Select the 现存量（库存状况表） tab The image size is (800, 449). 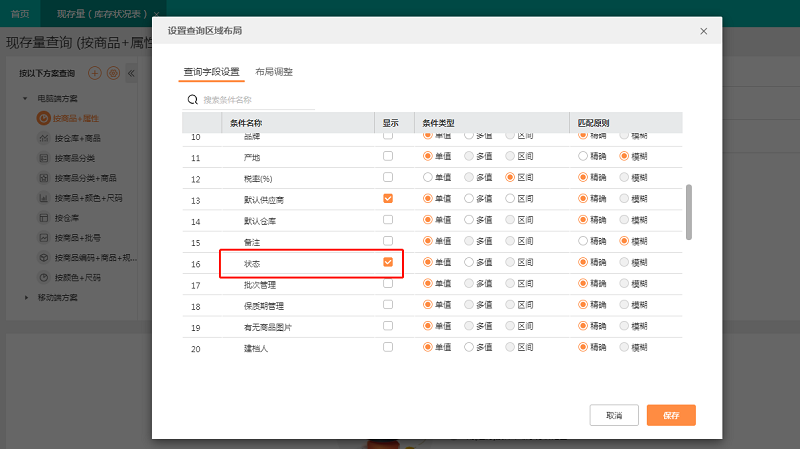tap(102, 14)
